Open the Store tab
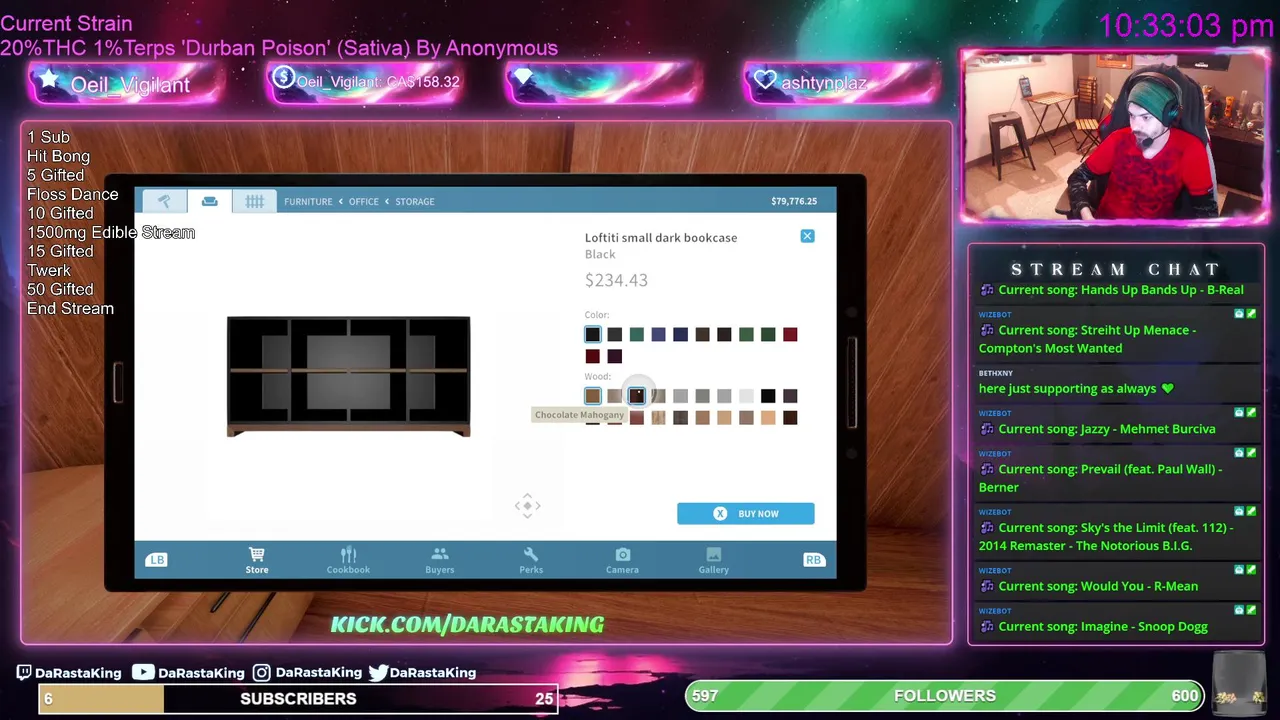The width and height of the screenshot is (1280, 720). tap(257, 560)
